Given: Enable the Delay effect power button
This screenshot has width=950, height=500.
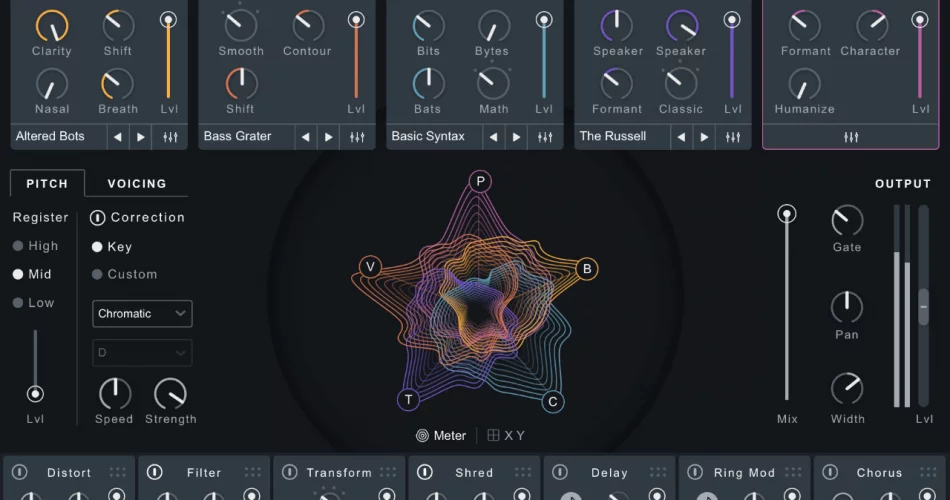Looking at the screenshot, I should 560,472.
